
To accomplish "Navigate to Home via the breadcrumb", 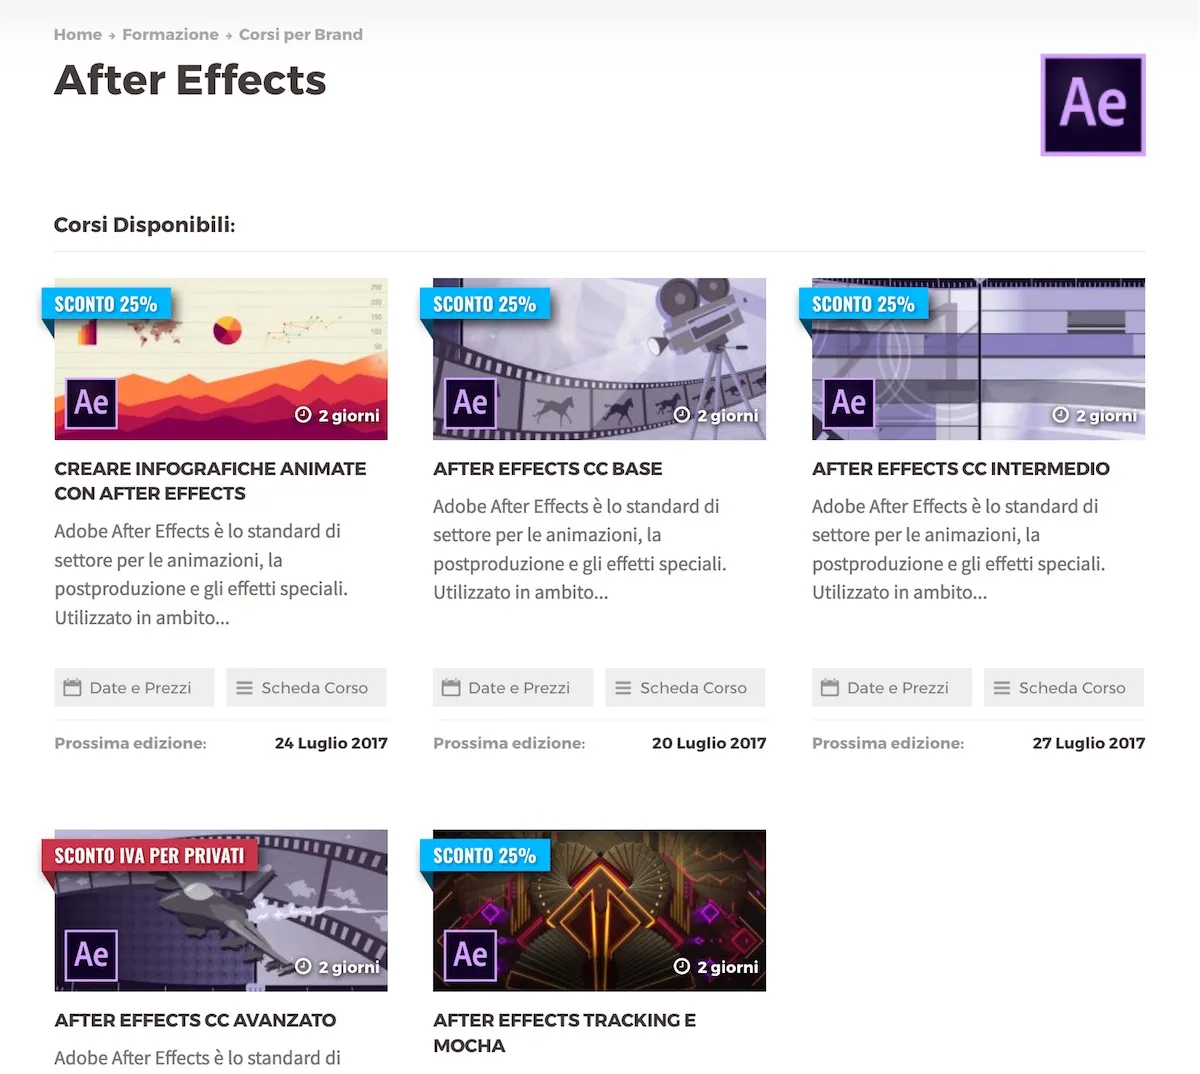I will click(77, 34).
